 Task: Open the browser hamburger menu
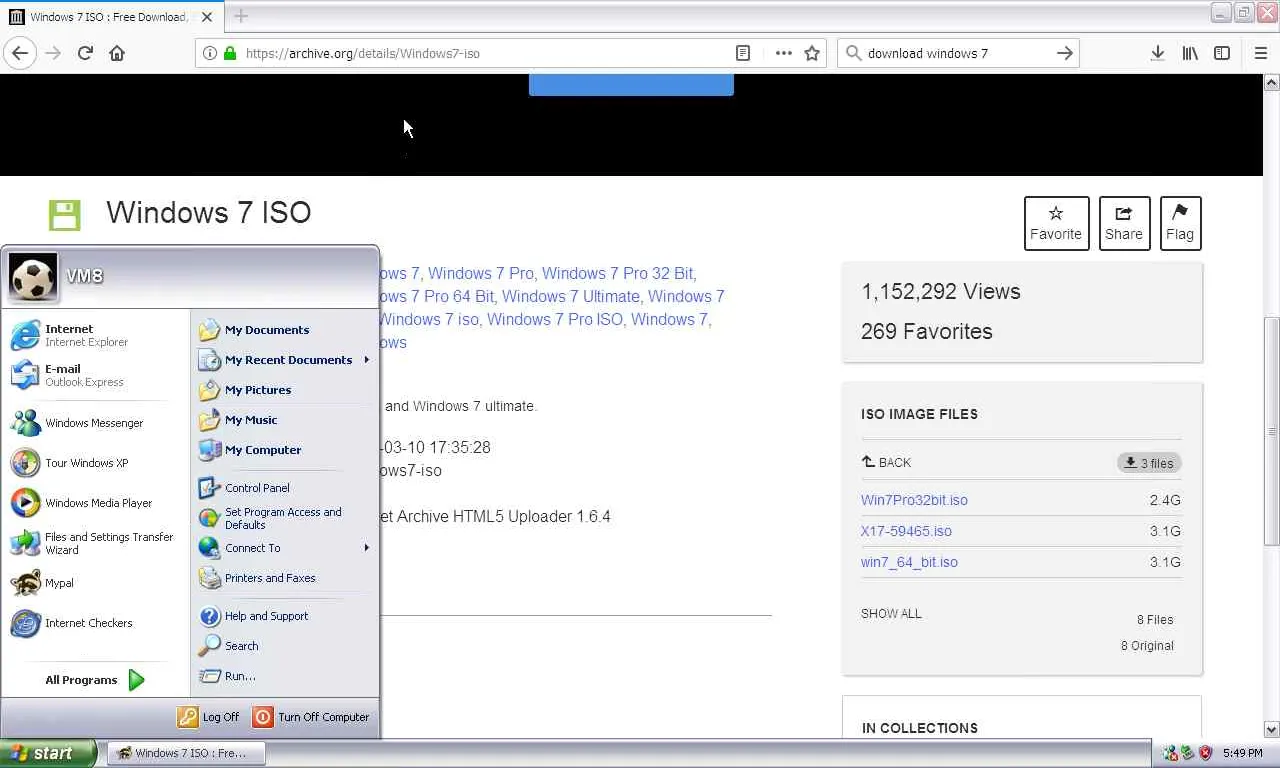point(1260,53)
